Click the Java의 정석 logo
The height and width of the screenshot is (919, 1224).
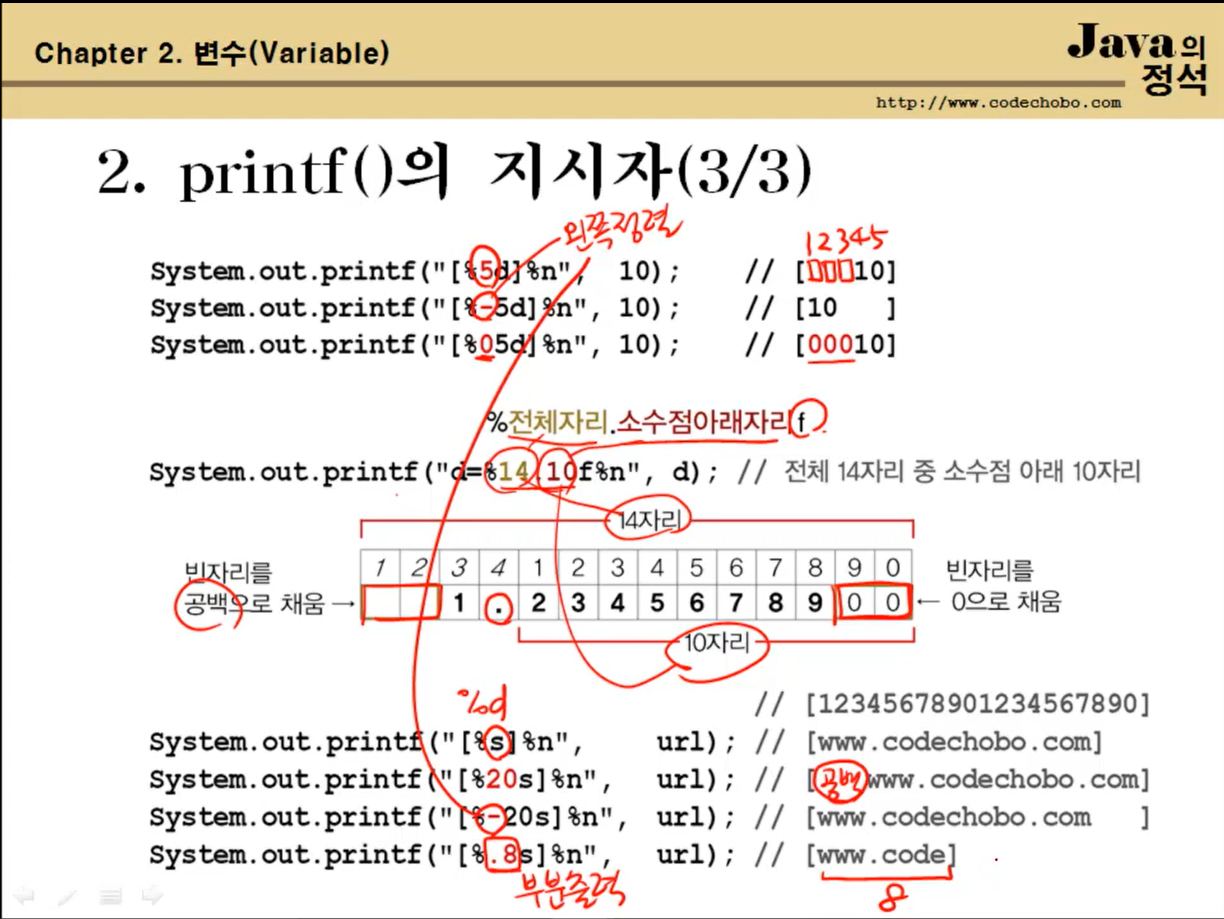click(1139, 58)
